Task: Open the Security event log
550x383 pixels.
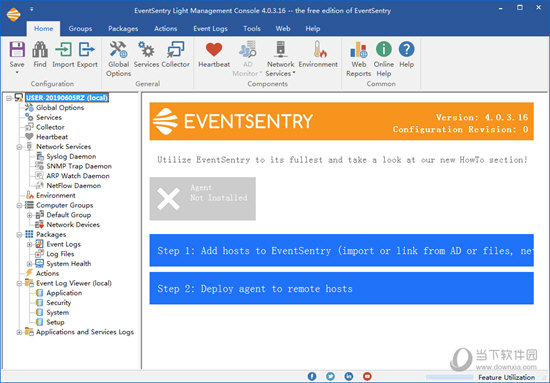Action: click(x=59, y=303)
